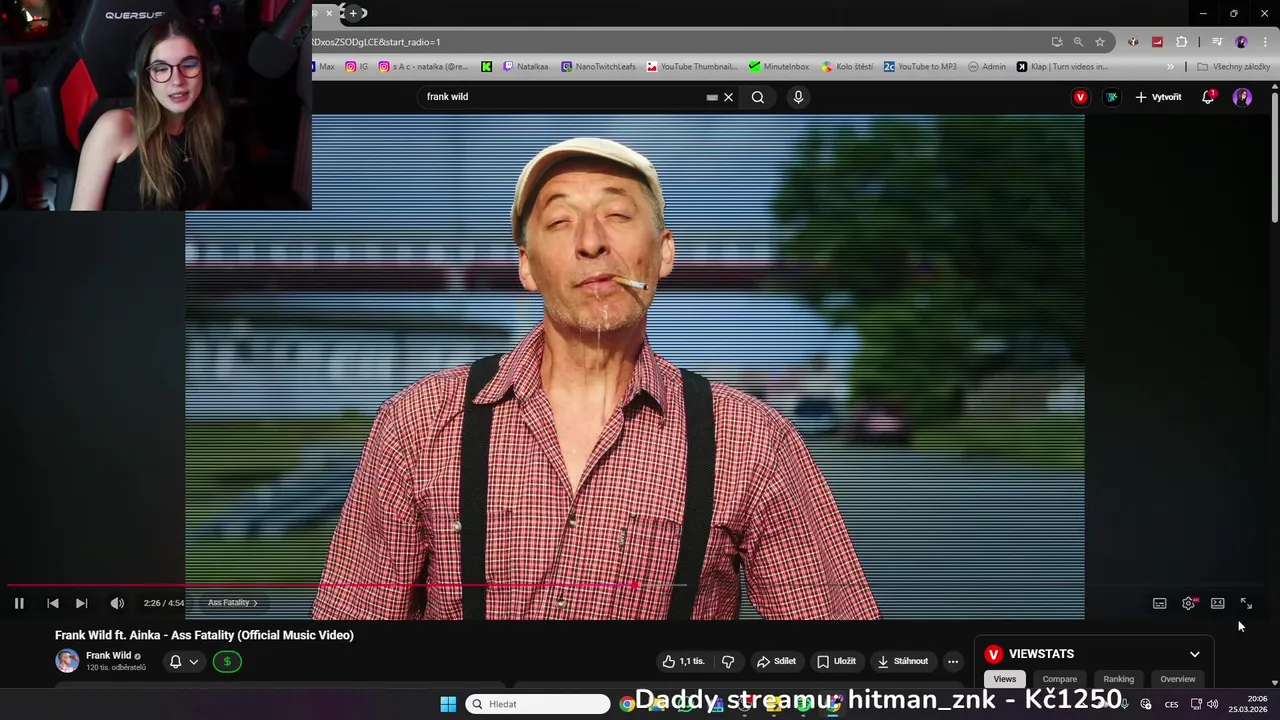Click the green header extension icon beside Vytvořit
The height and width of the screenshot is (720, 1280).
click(x=1111, y=97)
